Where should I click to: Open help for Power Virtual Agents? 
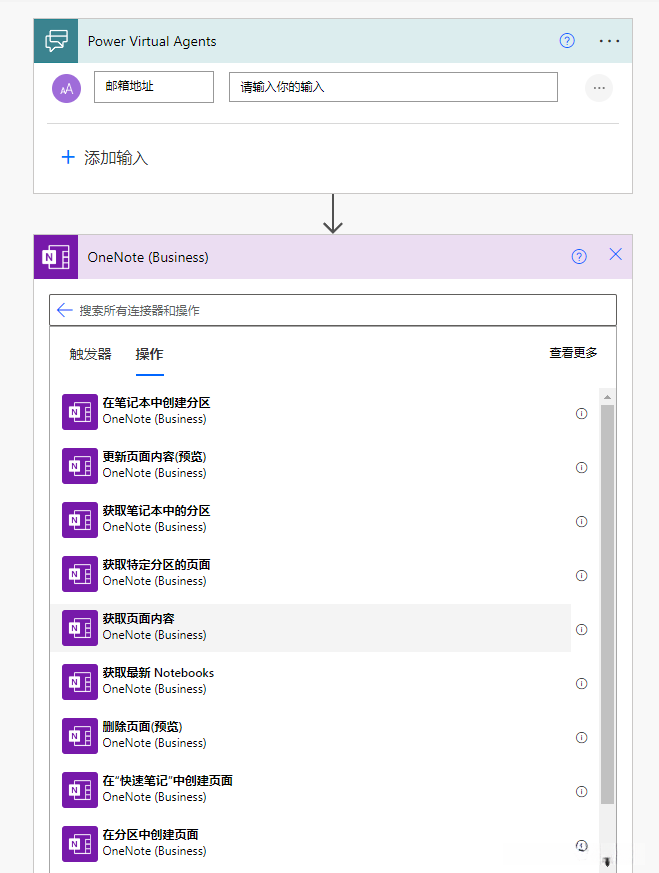pos(567,41)
